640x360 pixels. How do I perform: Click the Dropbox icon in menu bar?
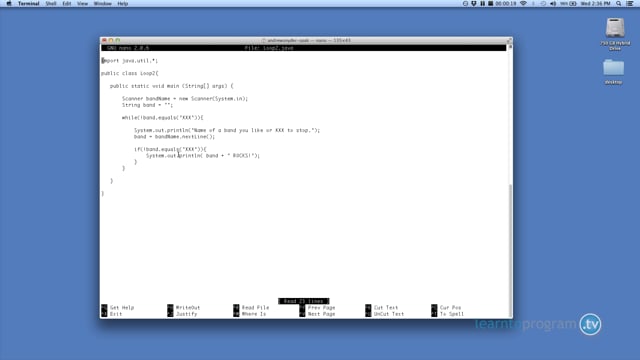tap(474, 4)
